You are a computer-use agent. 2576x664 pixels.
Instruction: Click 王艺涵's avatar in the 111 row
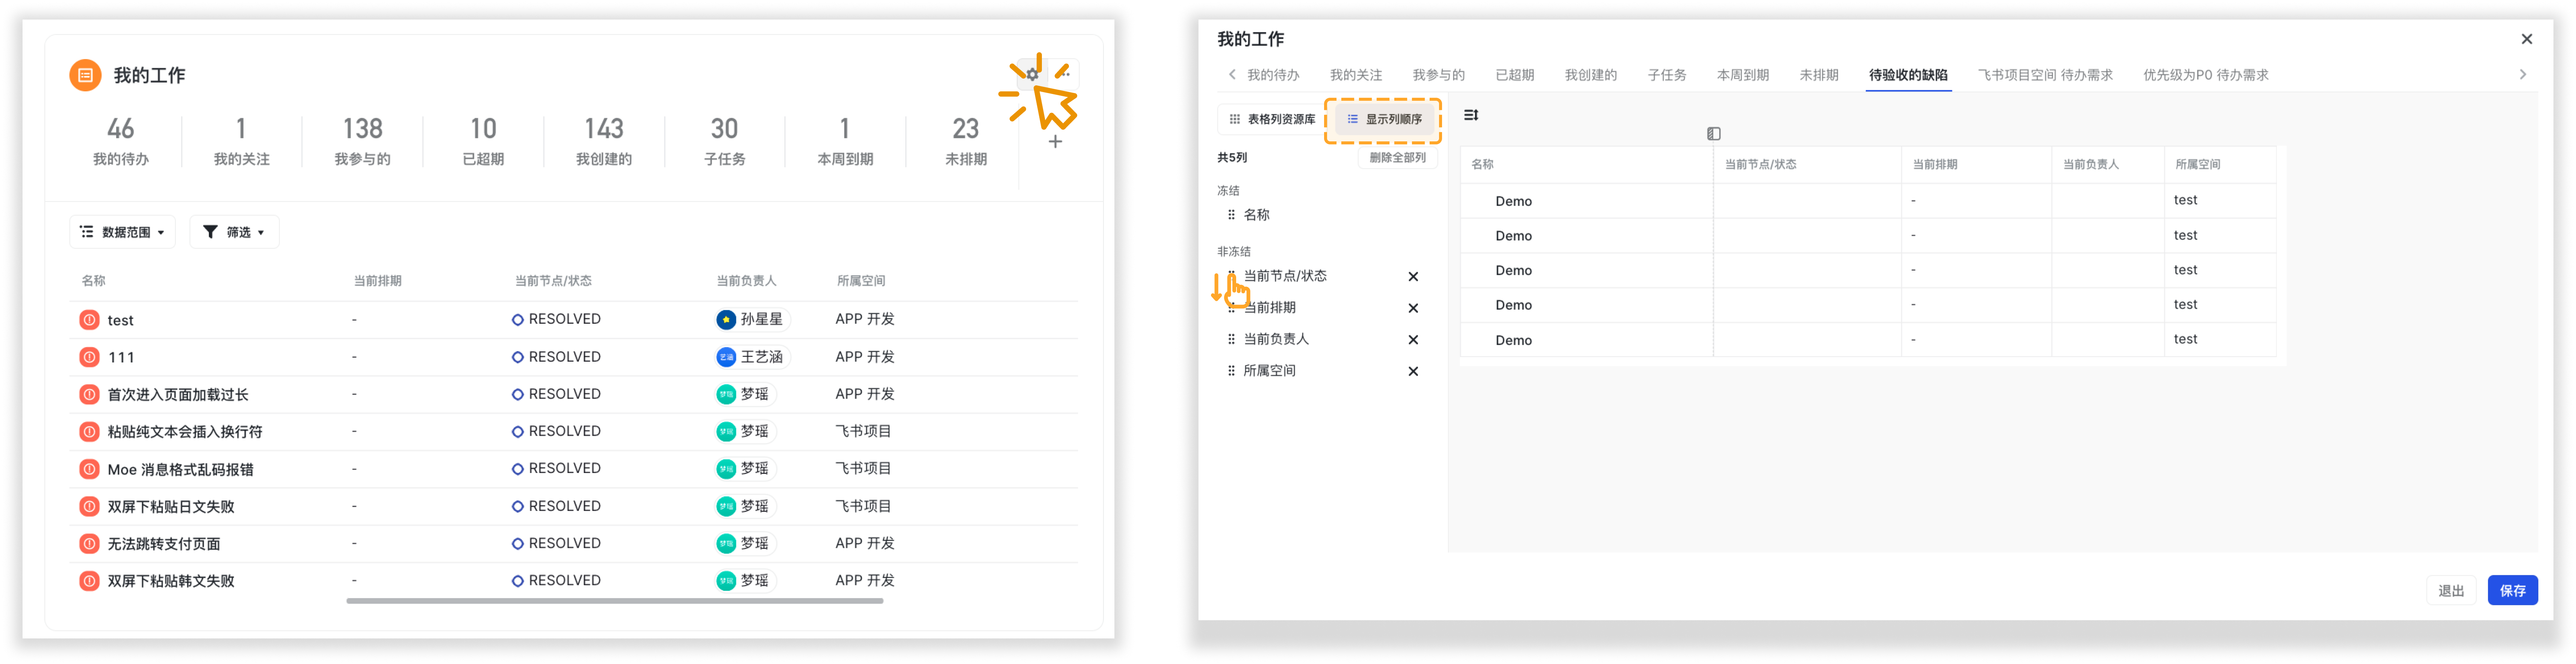(726, 357)
